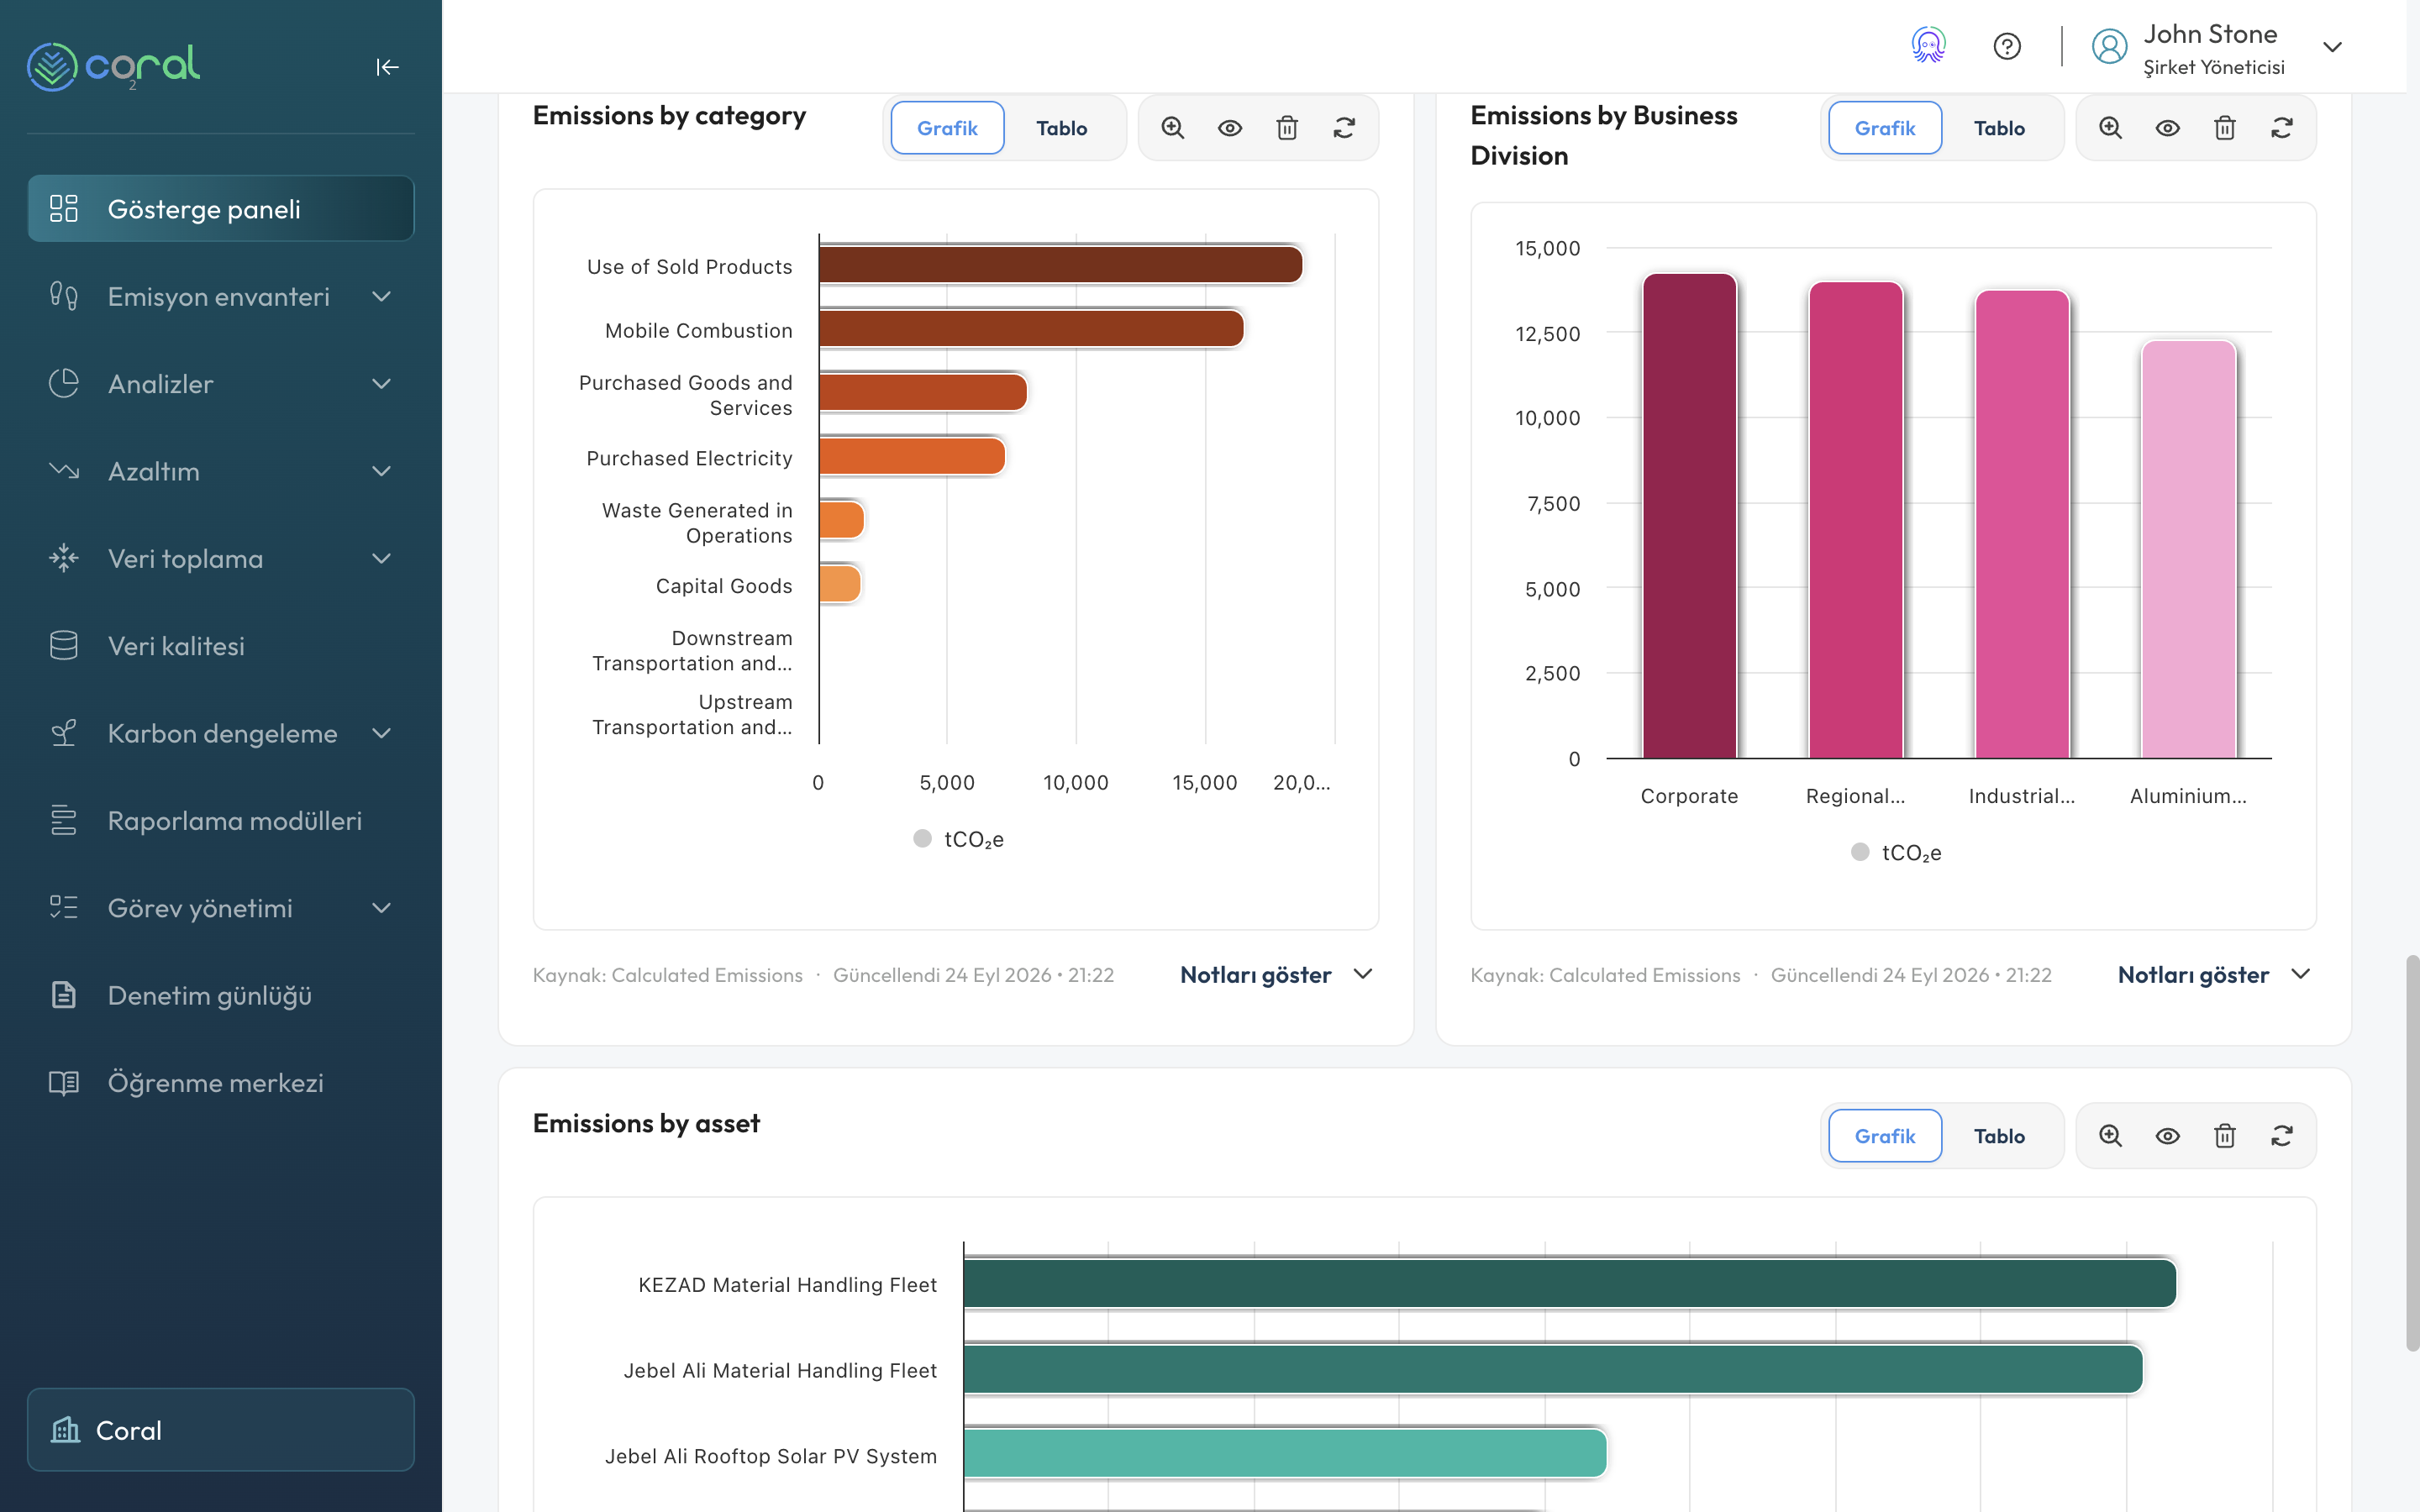2420x1512 pixels.
Task: Delete the Emissions by asset widget
Action: [x=2224, y=1136]
